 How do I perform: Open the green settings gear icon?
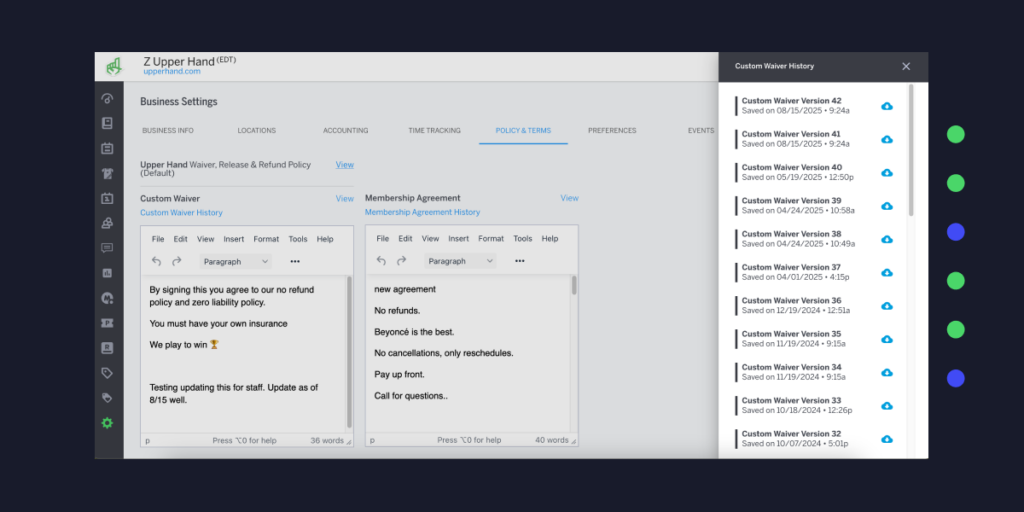[x=107, y=423]
